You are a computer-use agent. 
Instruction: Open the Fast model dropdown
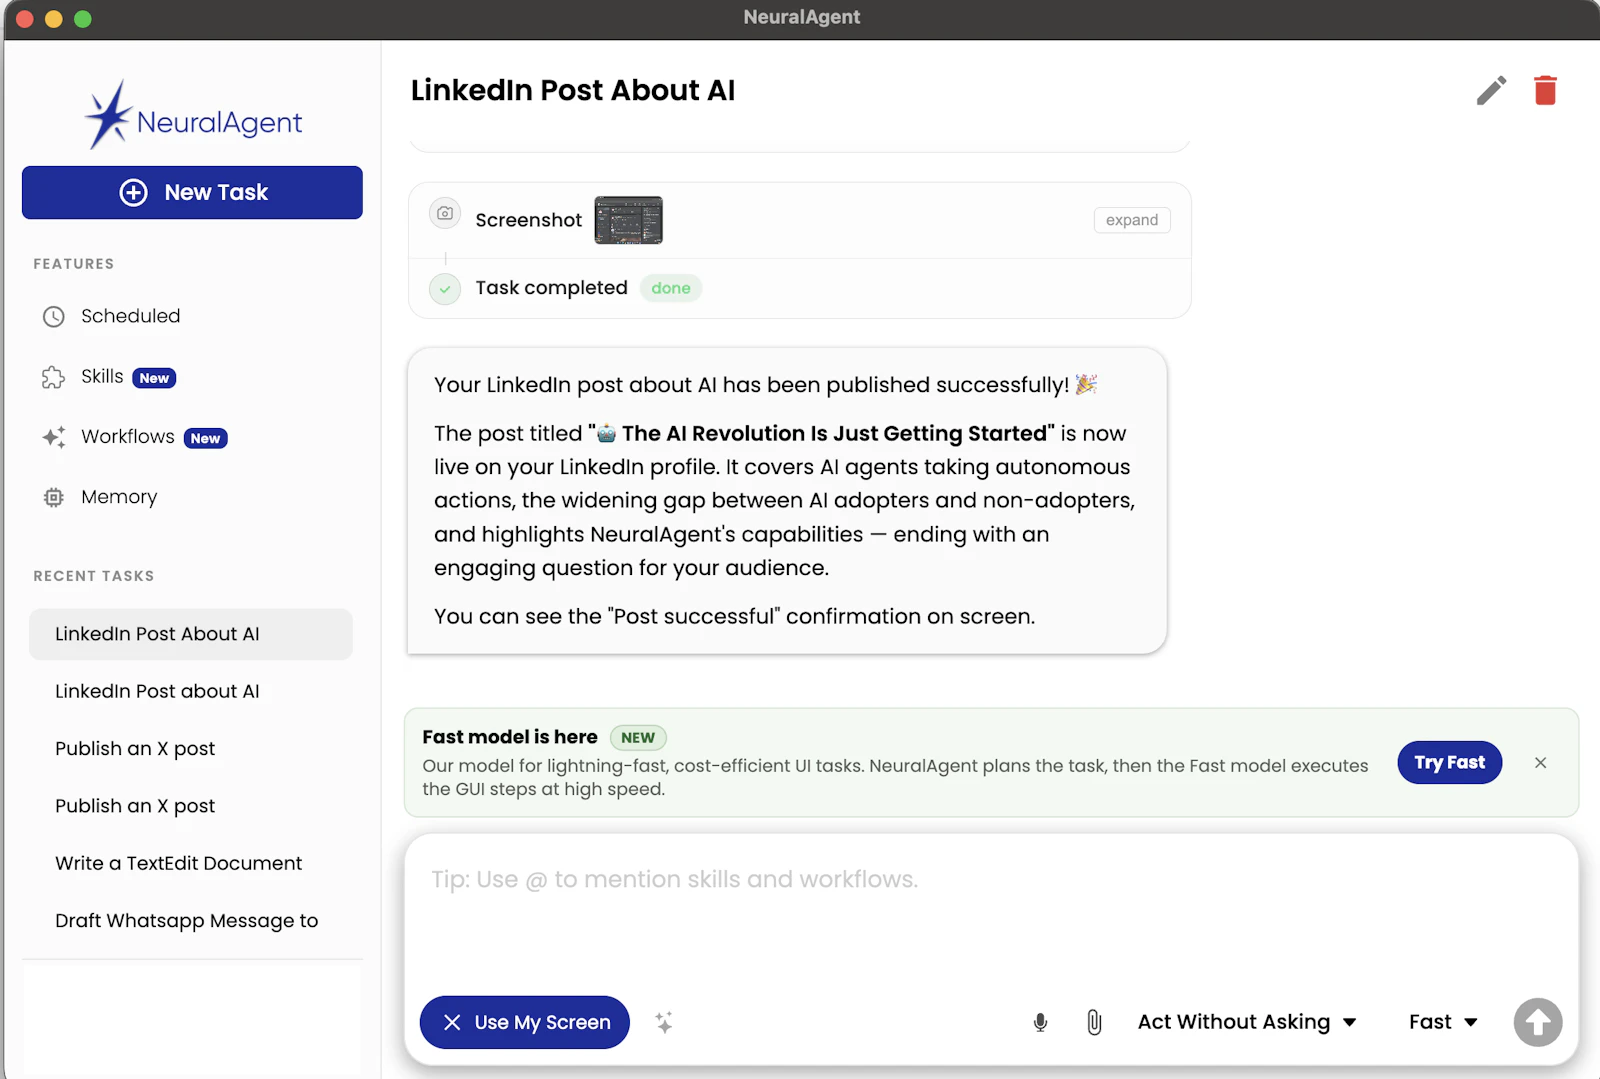click(x=1443, y=1022)
